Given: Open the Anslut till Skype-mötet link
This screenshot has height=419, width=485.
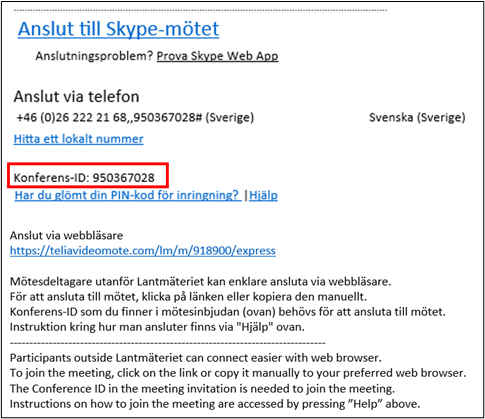Looking at the screenshot, I should tap(119, 29).
